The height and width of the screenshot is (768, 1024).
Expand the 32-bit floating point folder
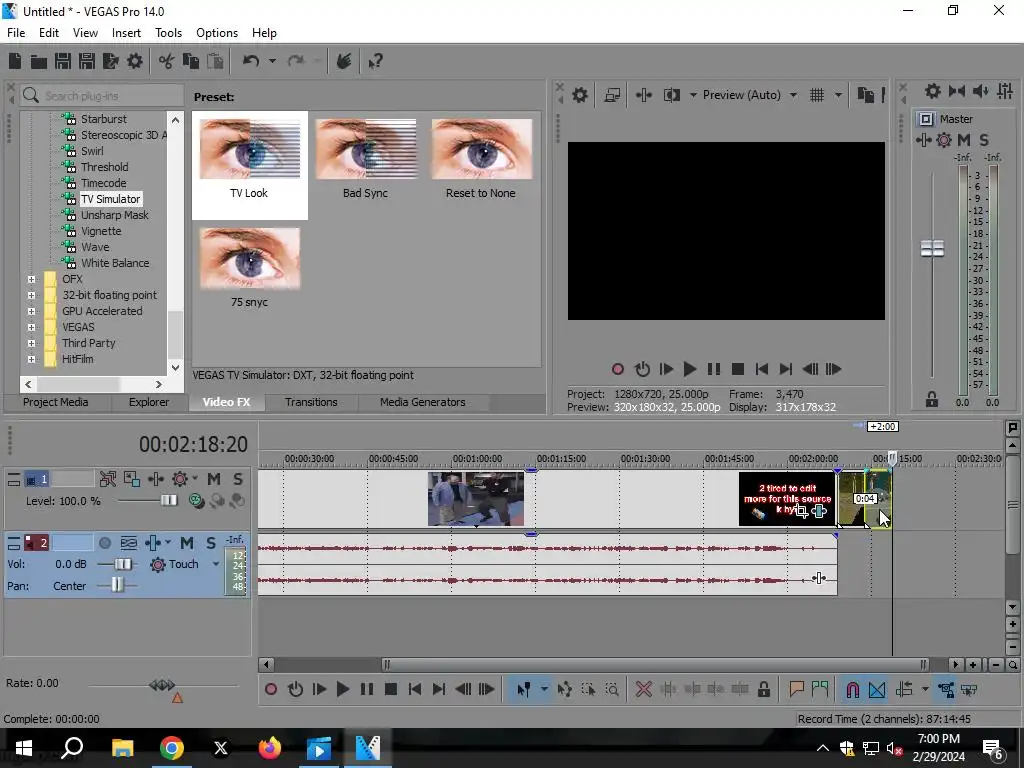tap(31, 295)
